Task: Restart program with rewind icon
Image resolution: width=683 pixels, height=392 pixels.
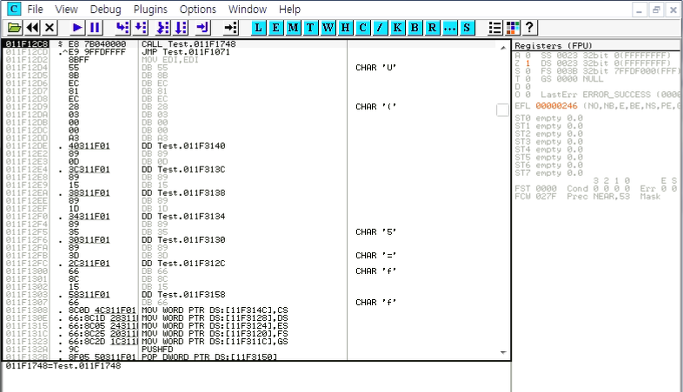Action: (32, 28)
